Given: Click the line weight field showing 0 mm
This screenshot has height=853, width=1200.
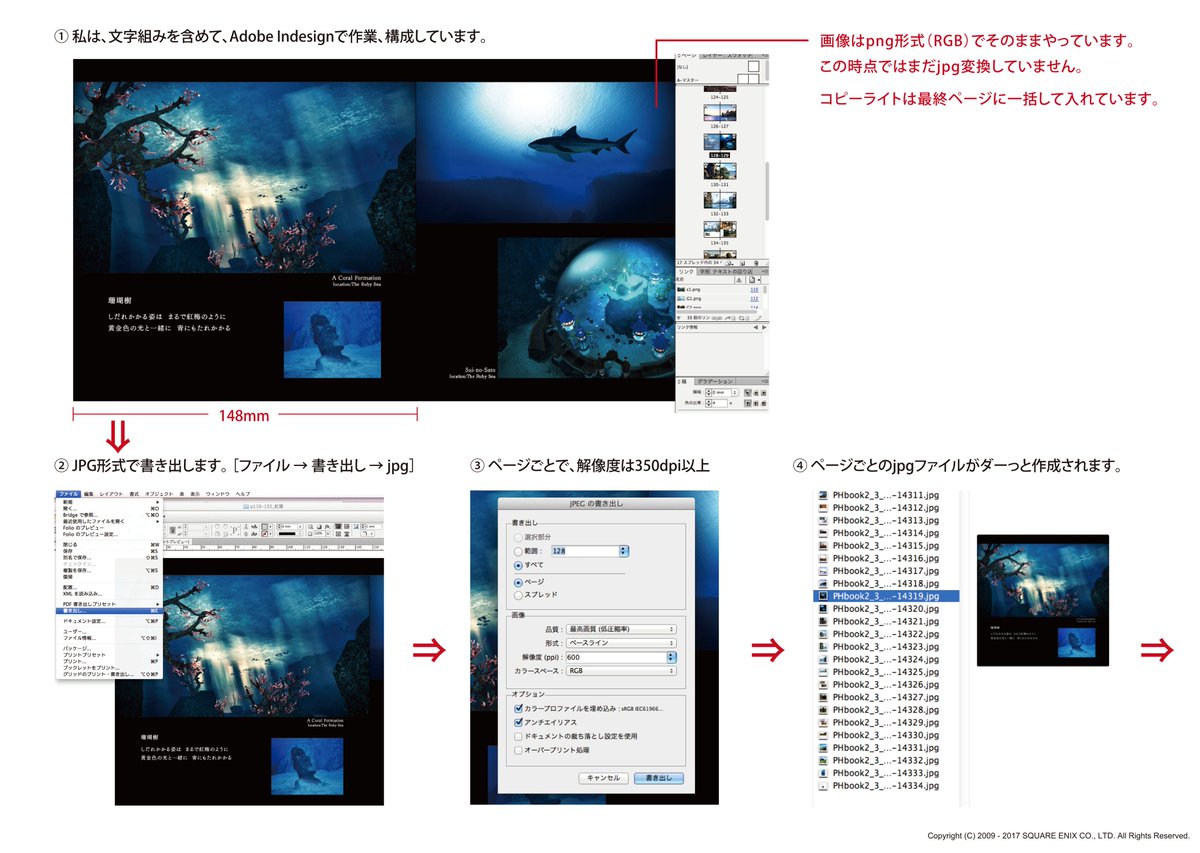Looking at the screenshot, I should [x=721, y=392].
